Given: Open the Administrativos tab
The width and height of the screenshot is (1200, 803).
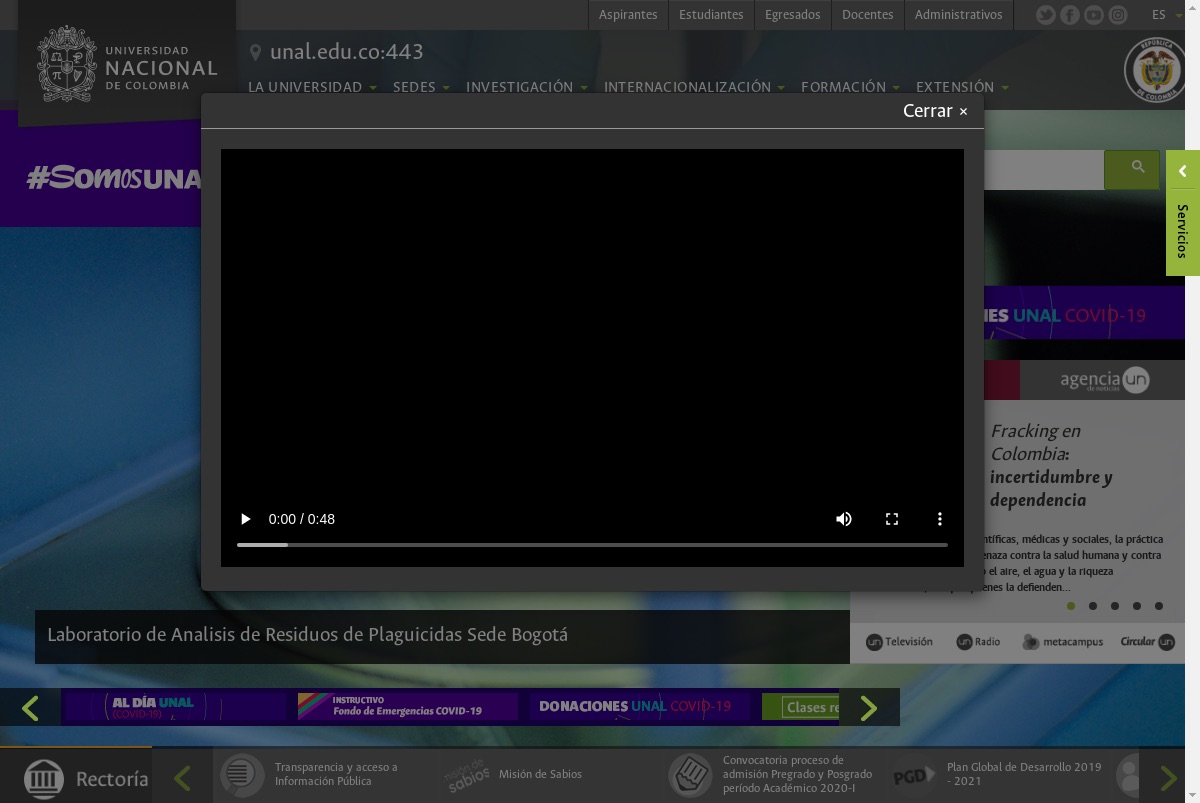Looking at the screenshot, I should point(958,15).
